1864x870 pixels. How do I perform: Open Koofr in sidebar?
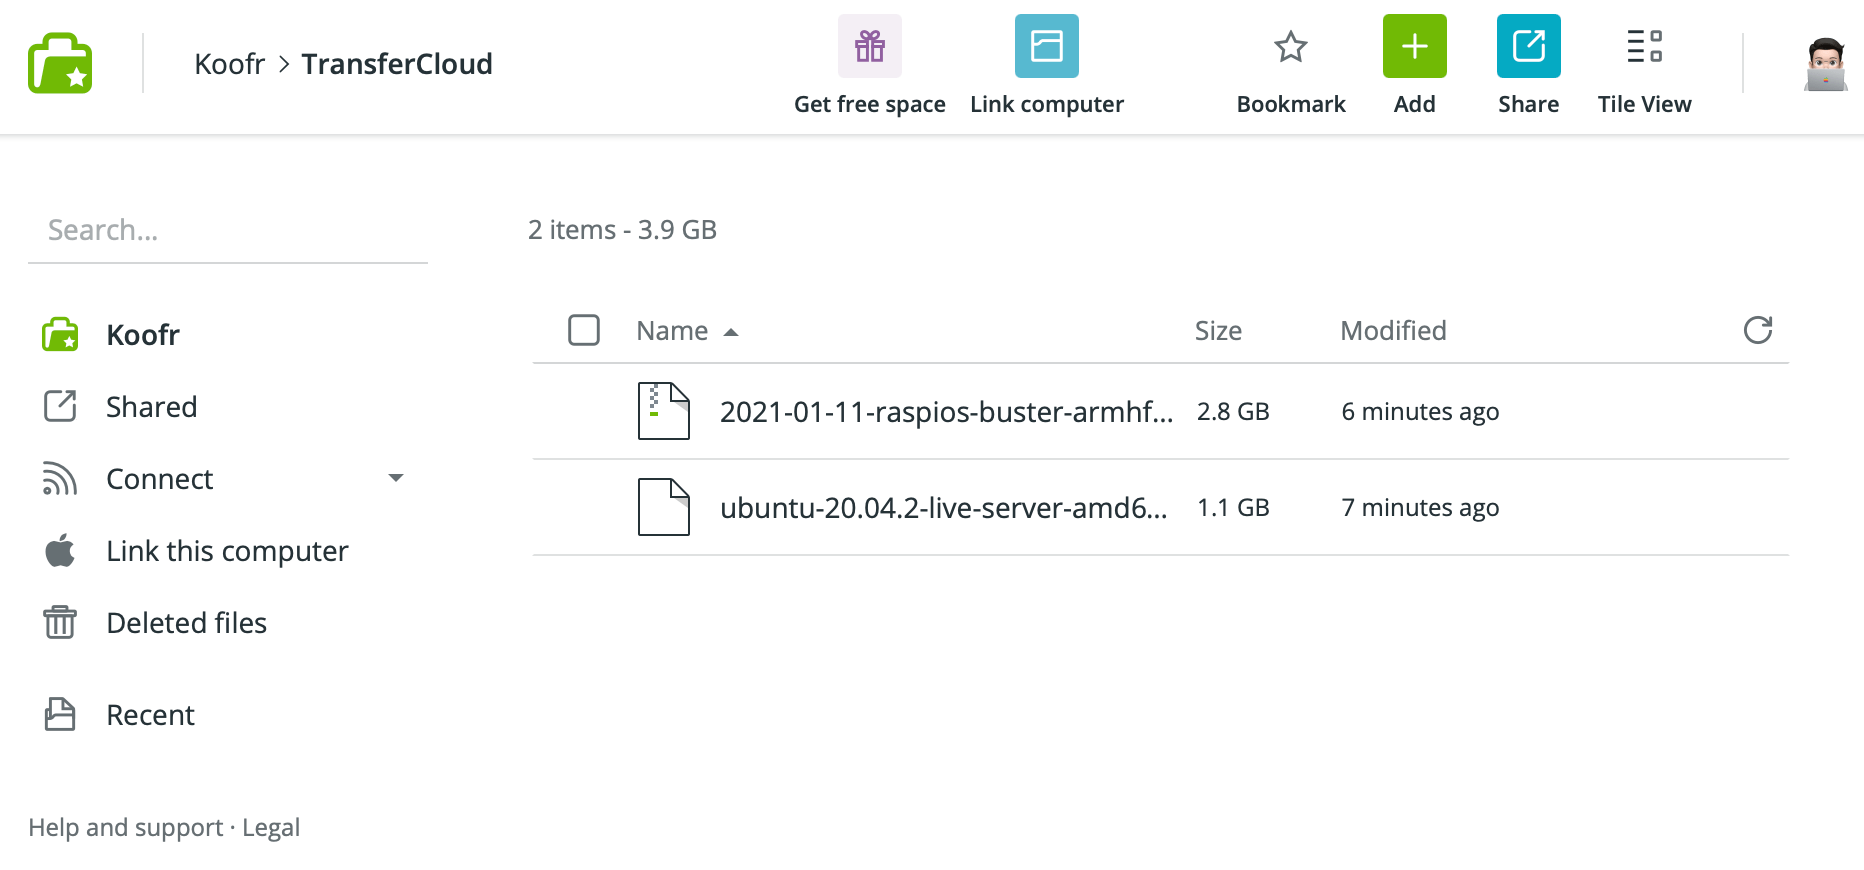coord(143,335)
